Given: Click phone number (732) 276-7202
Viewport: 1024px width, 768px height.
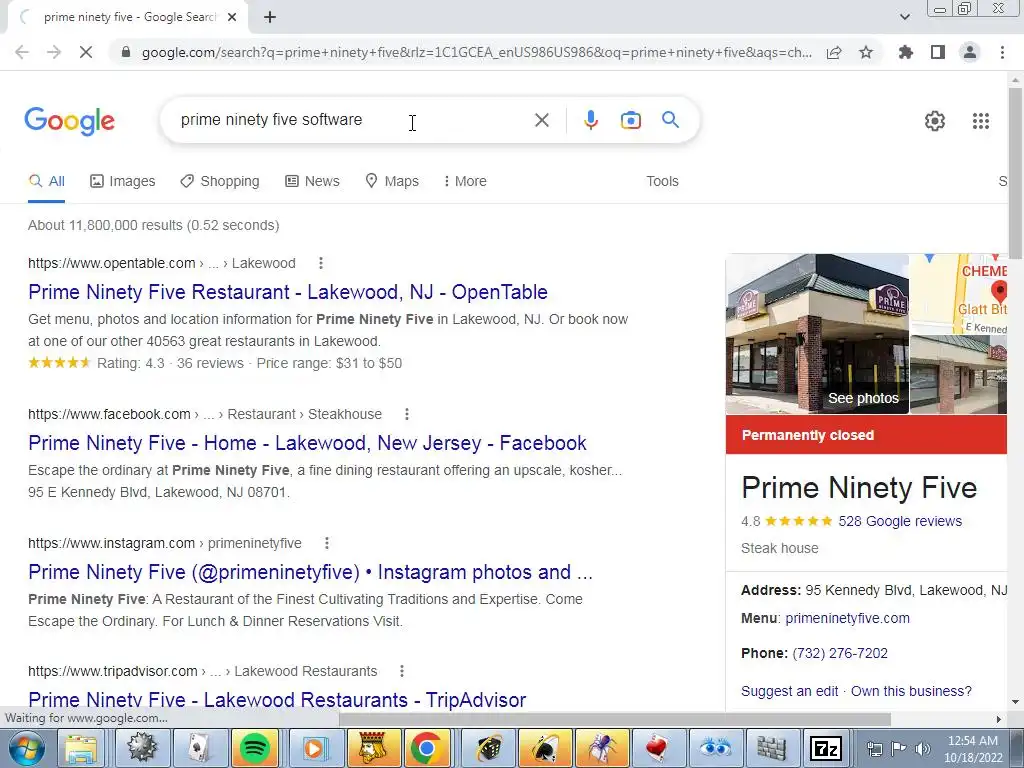Looking at the screenshot, I should (x=840, y=653).
